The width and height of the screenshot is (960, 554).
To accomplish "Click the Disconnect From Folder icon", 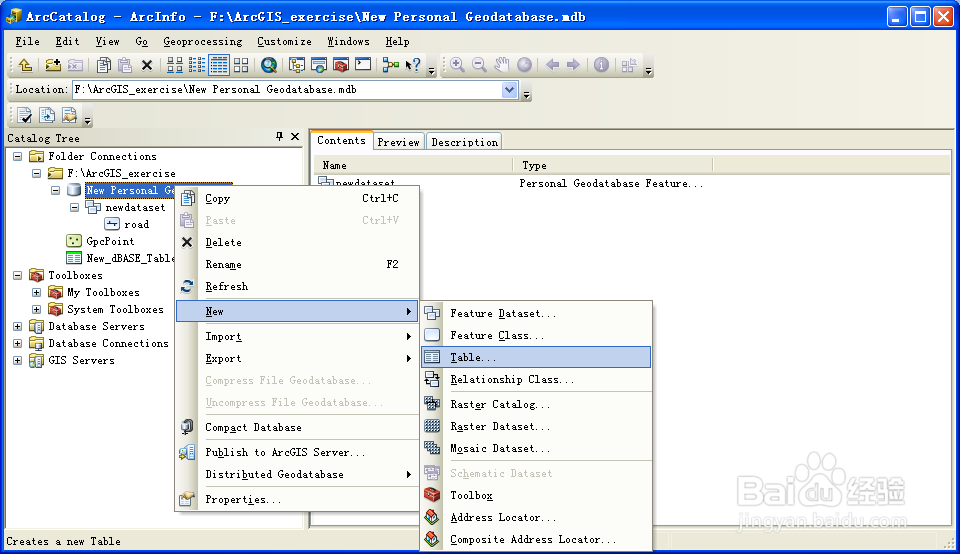I will click(x=75, y=65).
